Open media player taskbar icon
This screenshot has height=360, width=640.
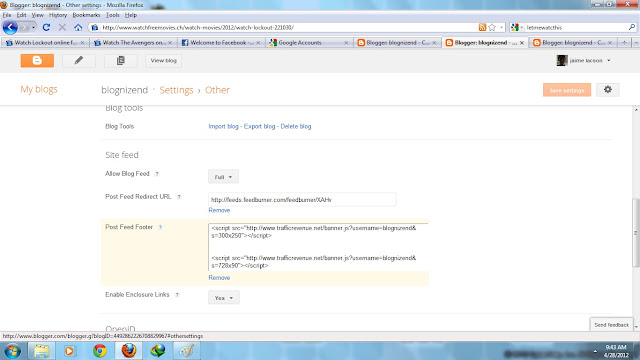pyautogui.click(x=69, y=351)
